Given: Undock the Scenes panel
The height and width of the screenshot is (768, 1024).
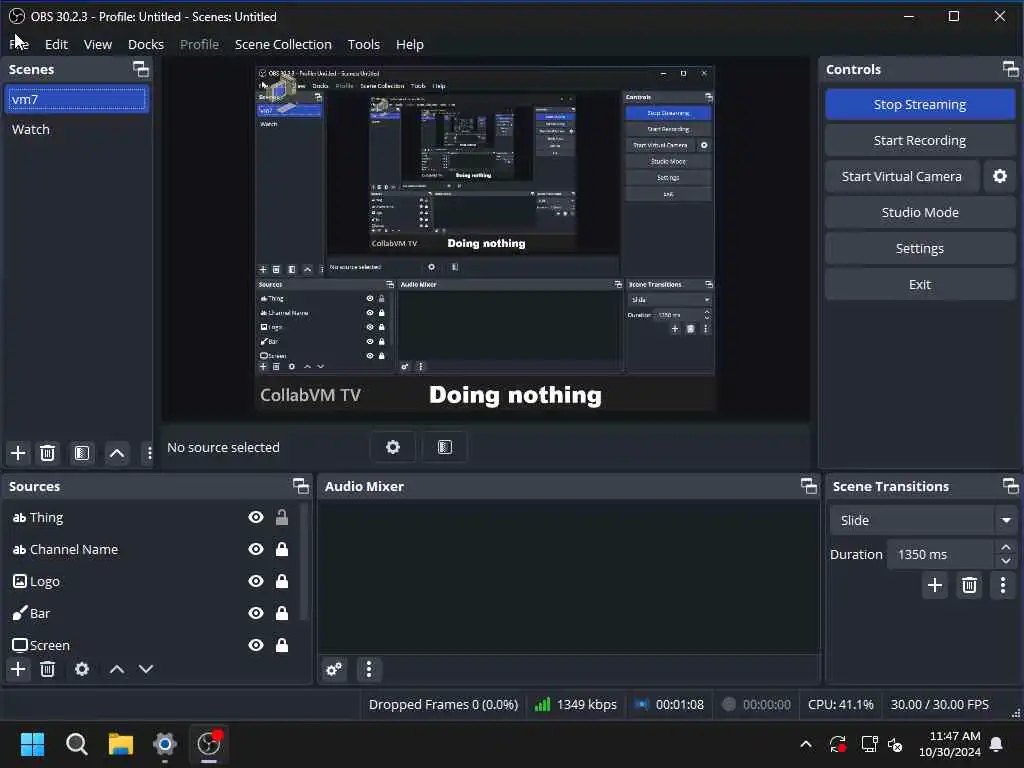Looking at the screenshot, I should pyautogui.click(x=141, y=69).
